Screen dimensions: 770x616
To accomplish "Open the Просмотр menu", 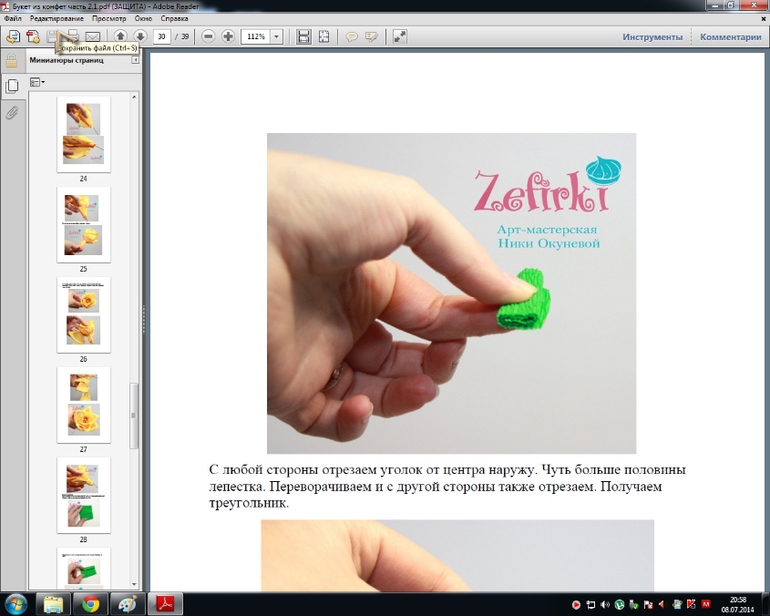I will 108,19.
